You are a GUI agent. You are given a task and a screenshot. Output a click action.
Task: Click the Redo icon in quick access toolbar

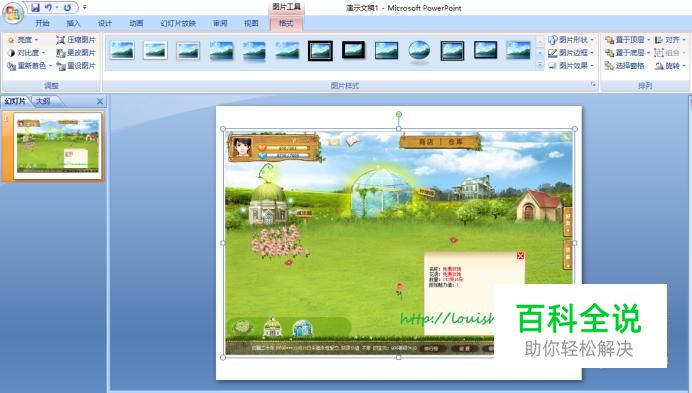[x=67, y=8]
